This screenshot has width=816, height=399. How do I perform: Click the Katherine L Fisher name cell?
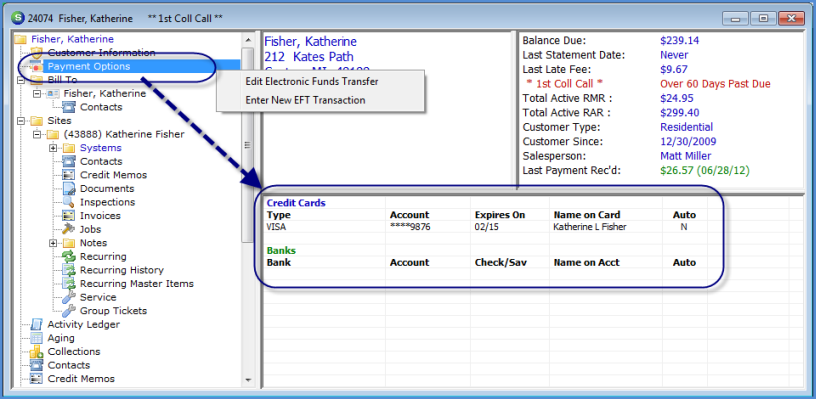click(x=590, y=227)
